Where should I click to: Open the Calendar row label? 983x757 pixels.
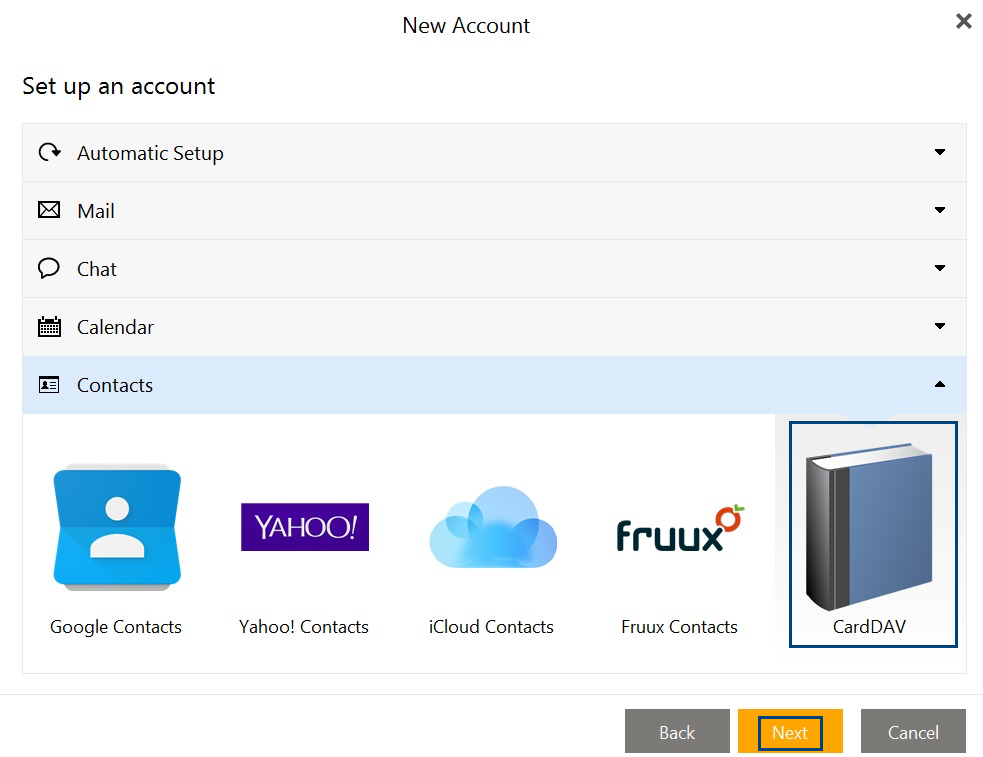tap(115, 327)
